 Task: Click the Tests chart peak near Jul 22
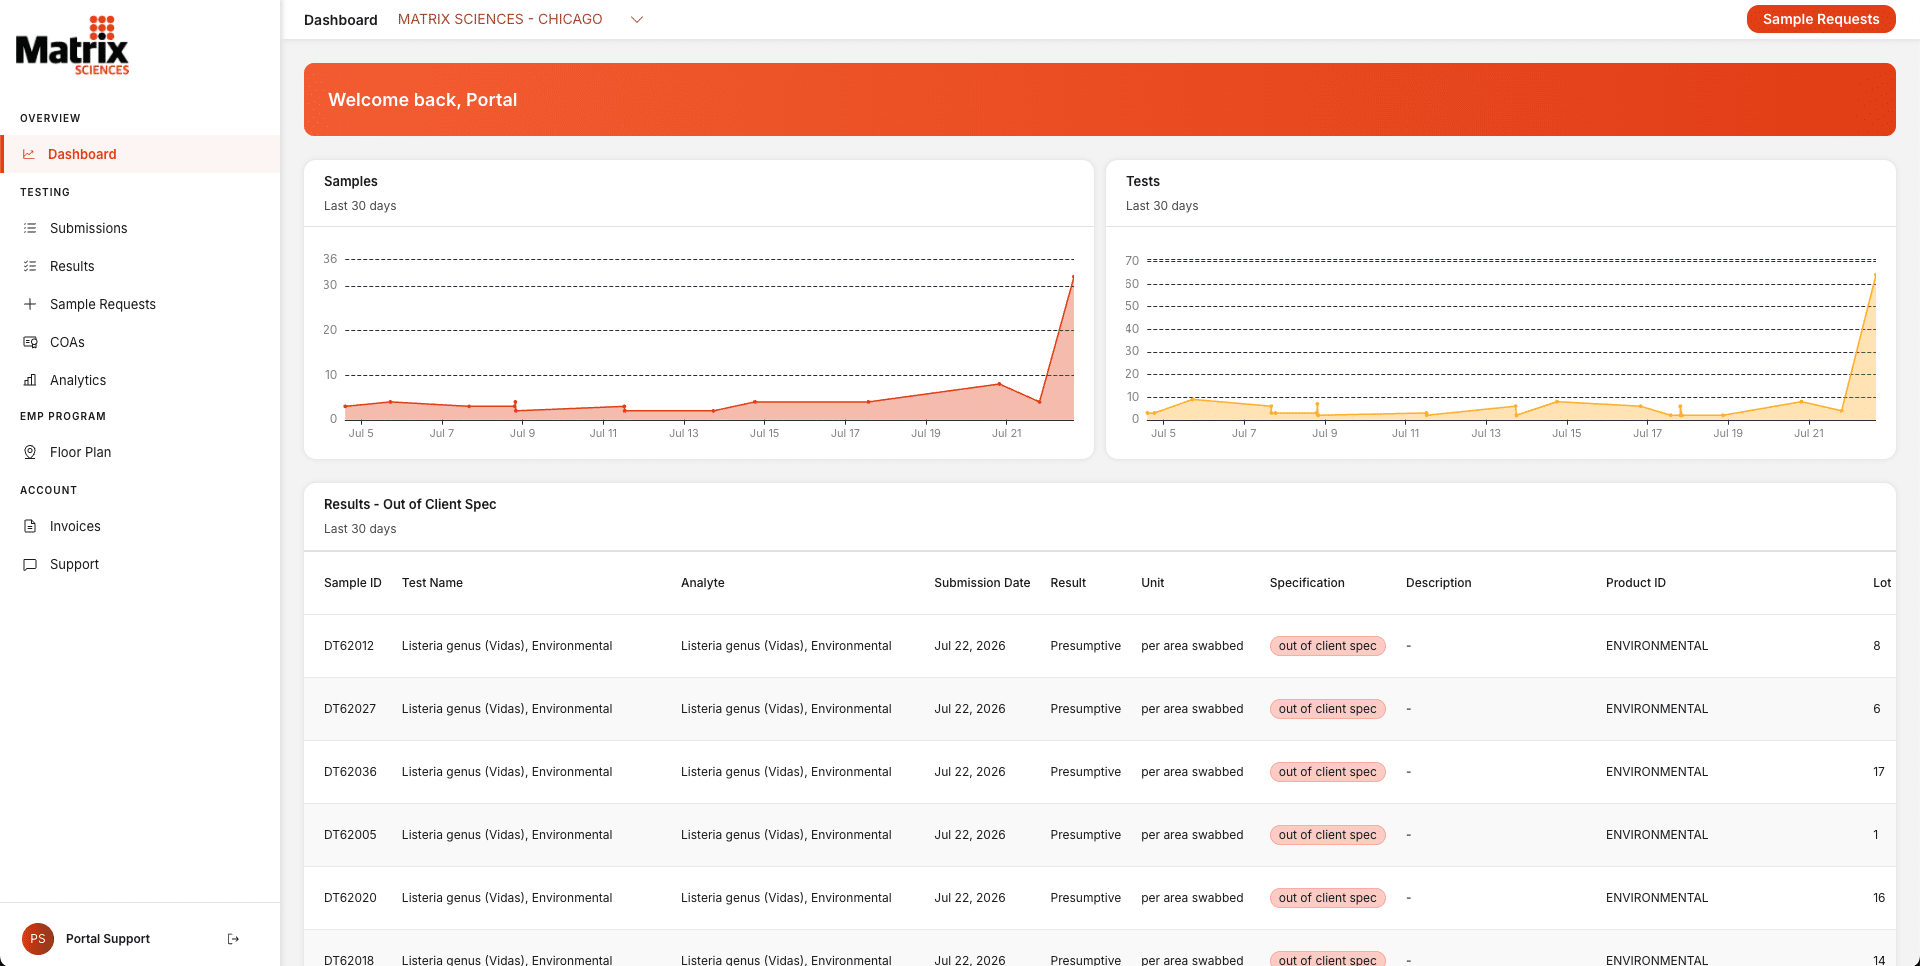tap(1874, 275)
